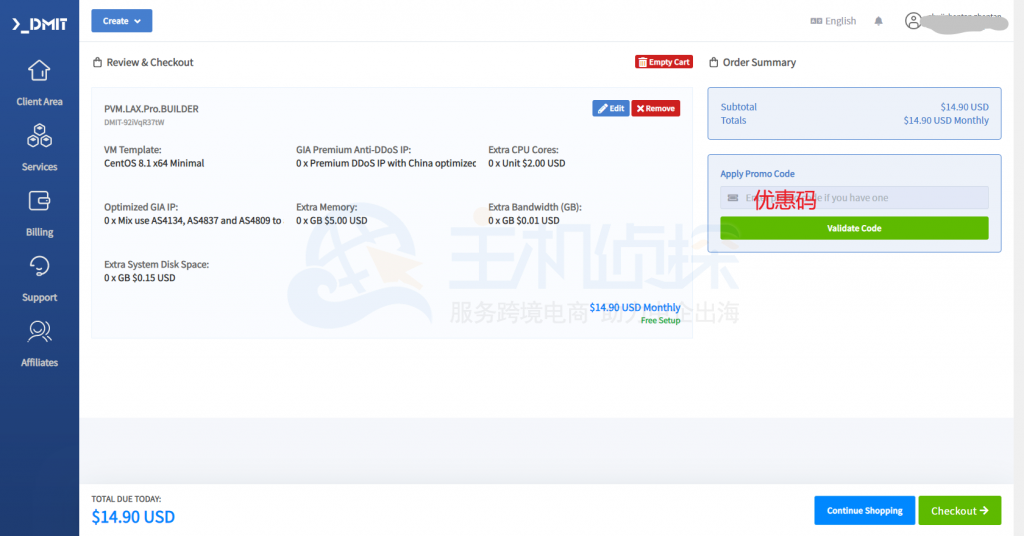1024x536 pixels.
Task: Switch language via English selector
Action: pos(833,21)
